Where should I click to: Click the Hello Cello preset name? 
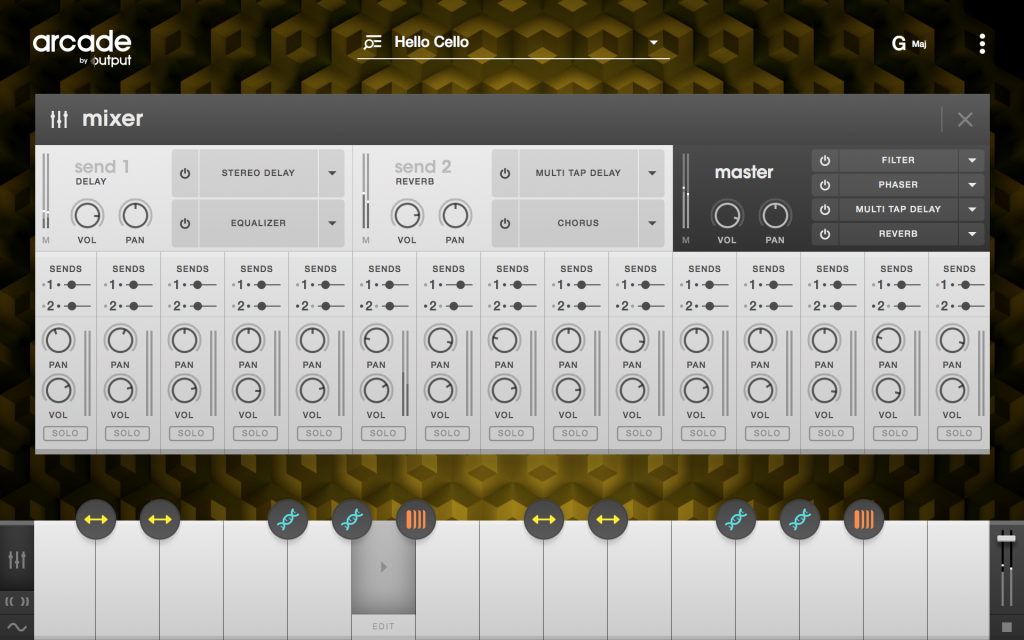click(x=432, y=42)
